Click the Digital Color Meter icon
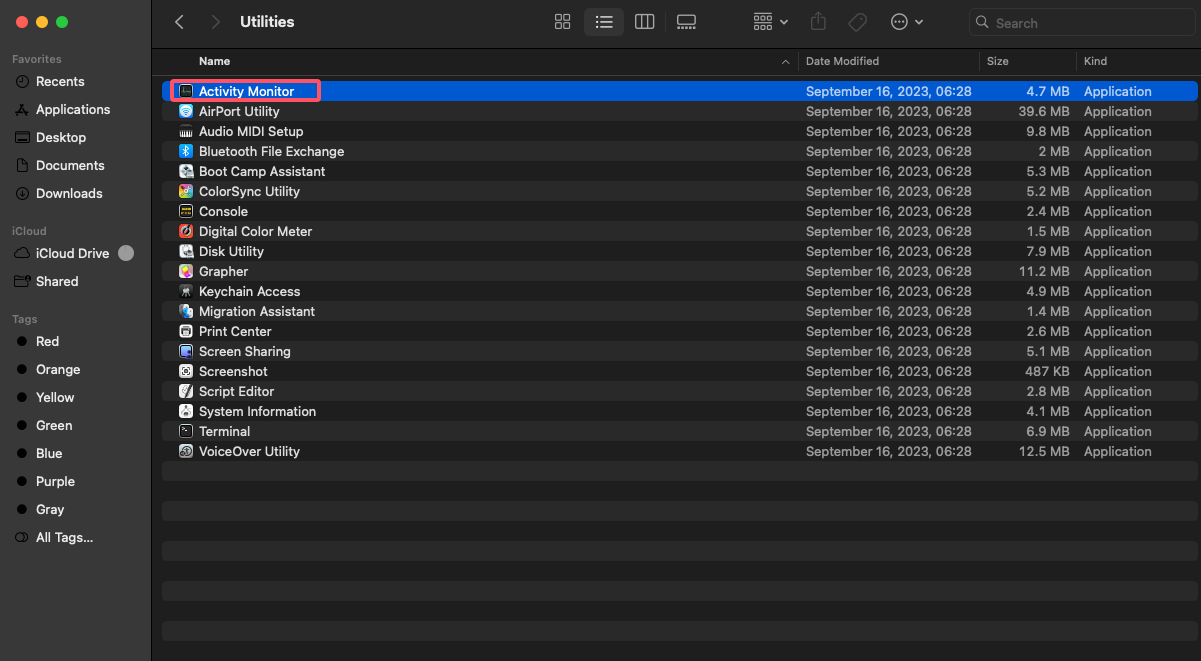 point(186,231)
